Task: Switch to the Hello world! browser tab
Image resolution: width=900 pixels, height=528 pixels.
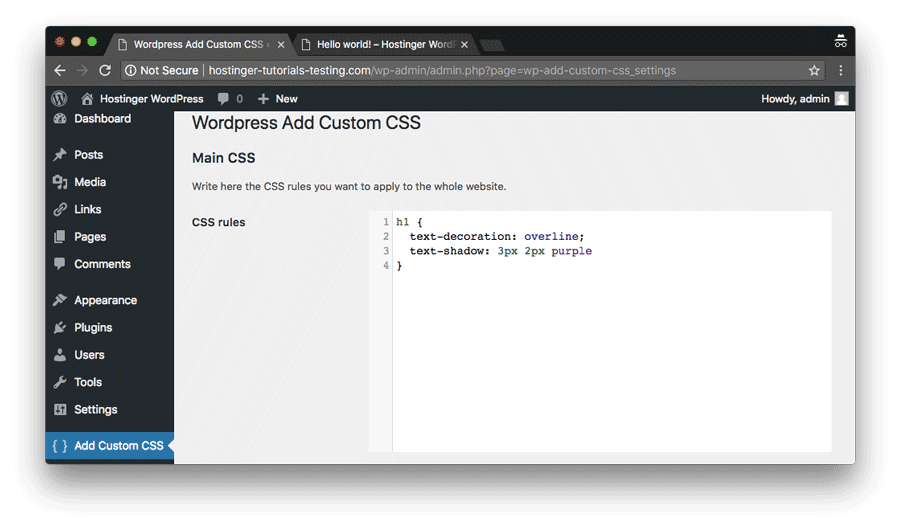Action: pyautogui.click(x=385, y=45)
